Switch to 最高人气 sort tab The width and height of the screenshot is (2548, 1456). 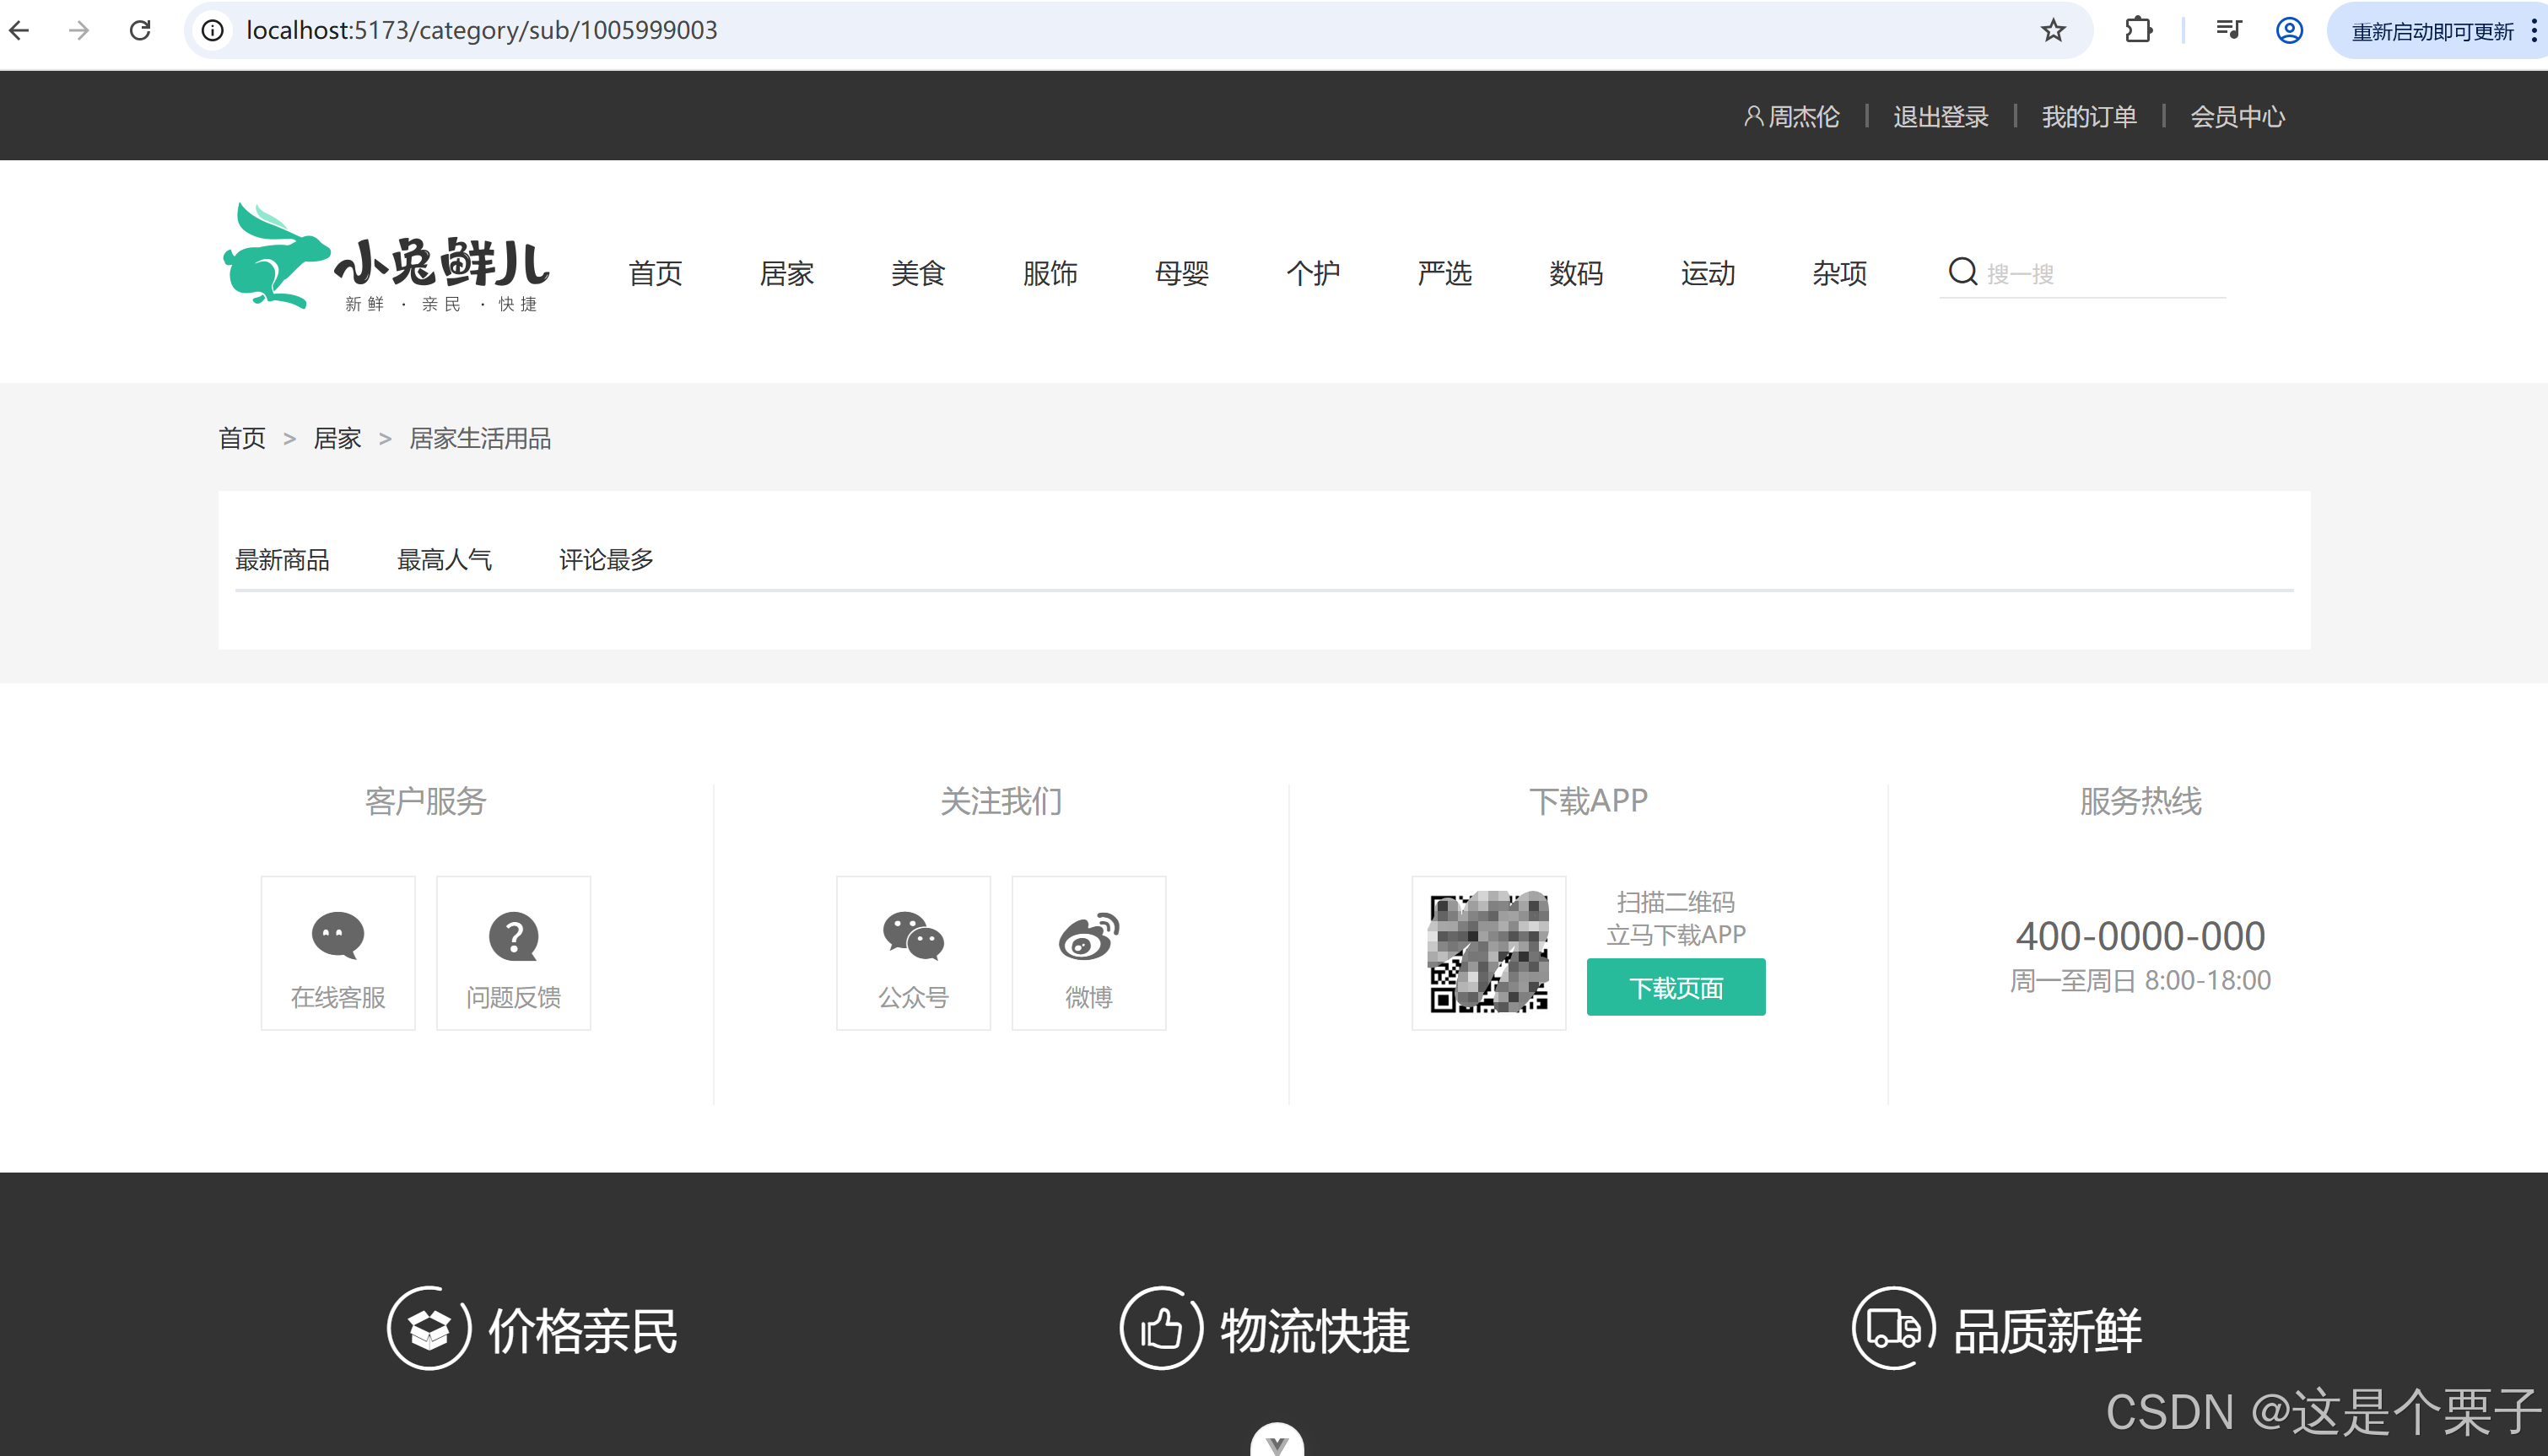(444, 560)
